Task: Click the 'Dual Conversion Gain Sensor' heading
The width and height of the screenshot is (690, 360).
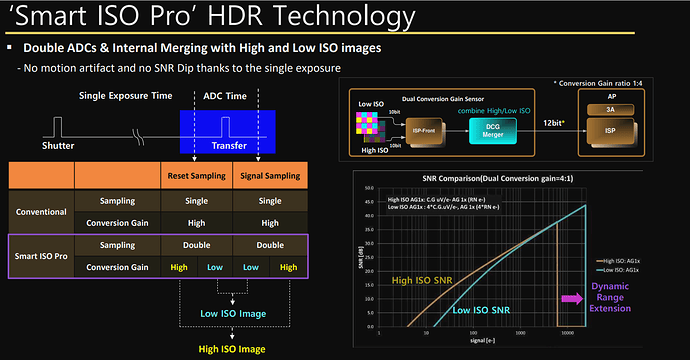Action: coord(443,99)
